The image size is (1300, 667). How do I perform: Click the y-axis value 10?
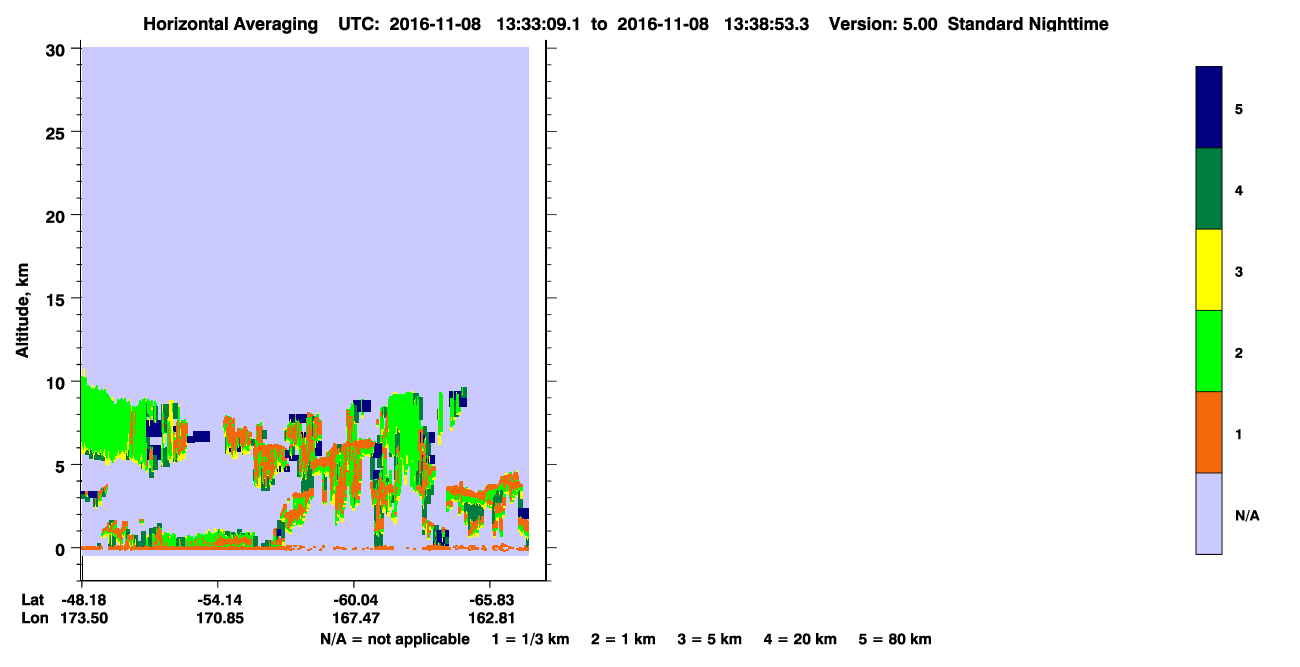57,382
